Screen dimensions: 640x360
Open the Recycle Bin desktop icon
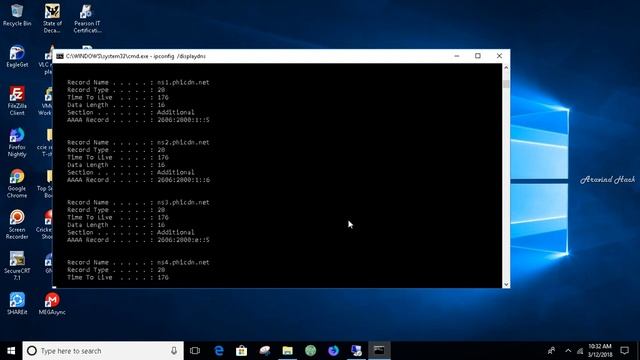17,15
